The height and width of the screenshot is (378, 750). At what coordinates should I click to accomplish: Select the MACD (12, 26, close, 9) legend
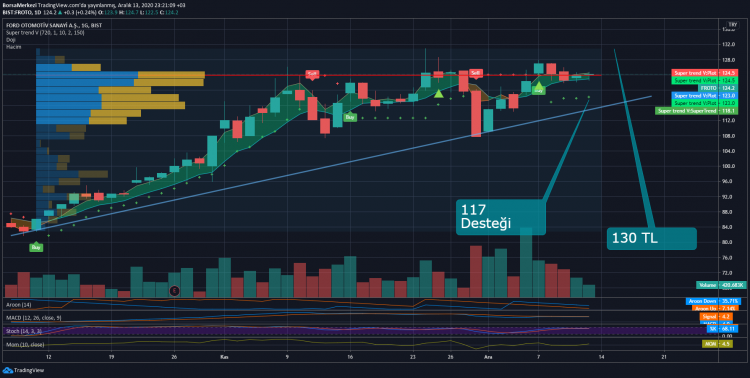click(x=34, y=318)
